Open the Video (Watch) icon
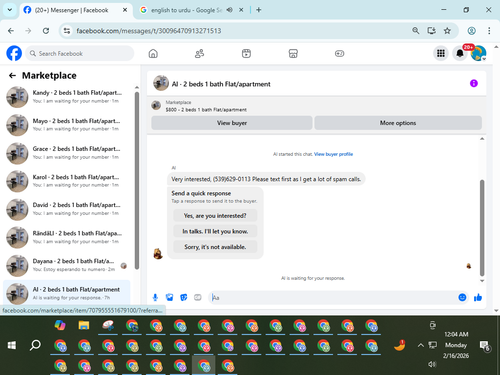 click(x=246, y=53)
